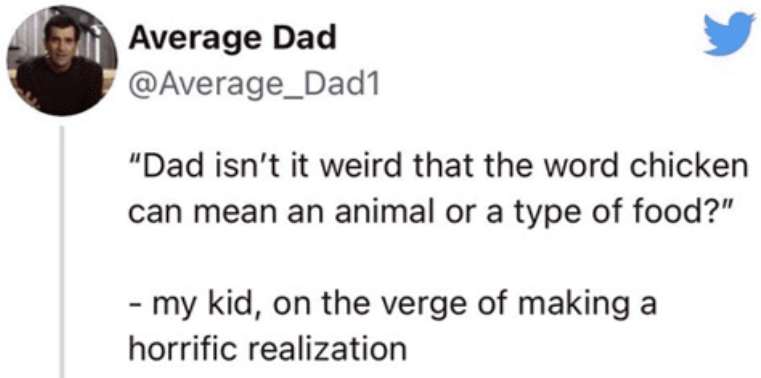The width and height of the screenshot is (761, 378).
Task: Open the @Average_Dad1 handle link
Action: [x=253, y=87]
